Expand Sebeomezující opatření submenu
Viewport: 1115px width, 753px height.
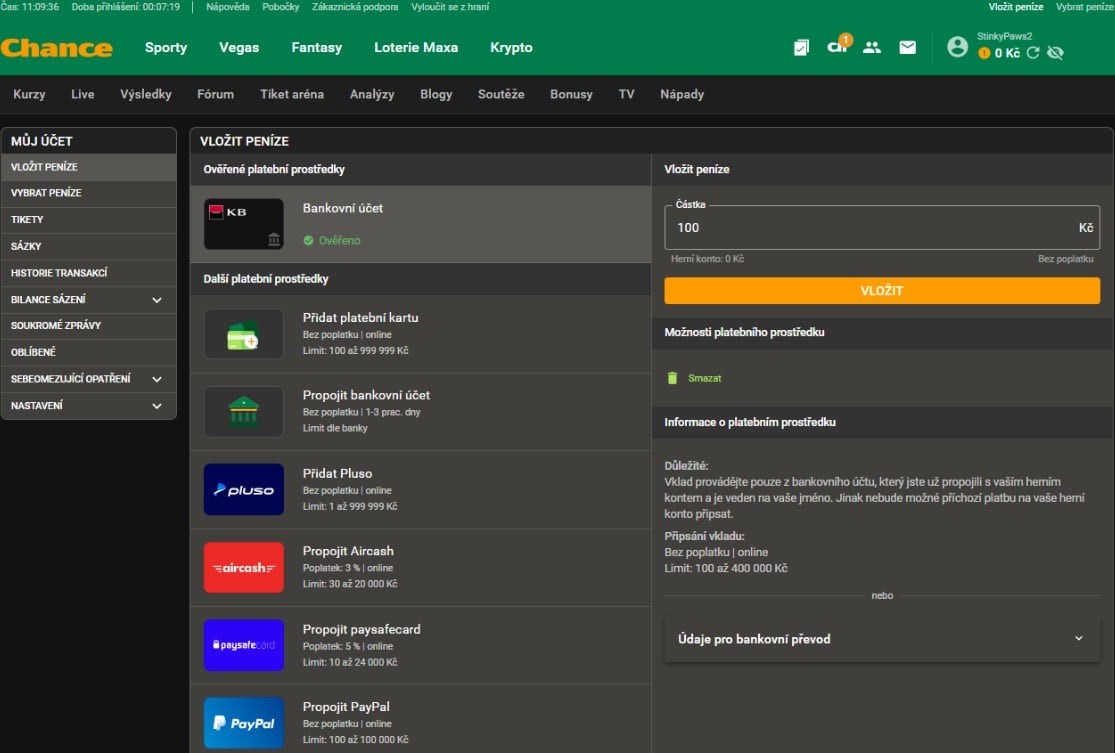click(156, 379)
